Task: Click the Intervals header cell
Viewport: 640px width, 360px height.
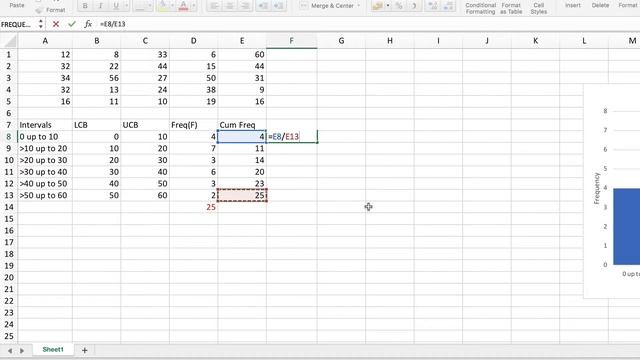Action: [x=45, y=125]
